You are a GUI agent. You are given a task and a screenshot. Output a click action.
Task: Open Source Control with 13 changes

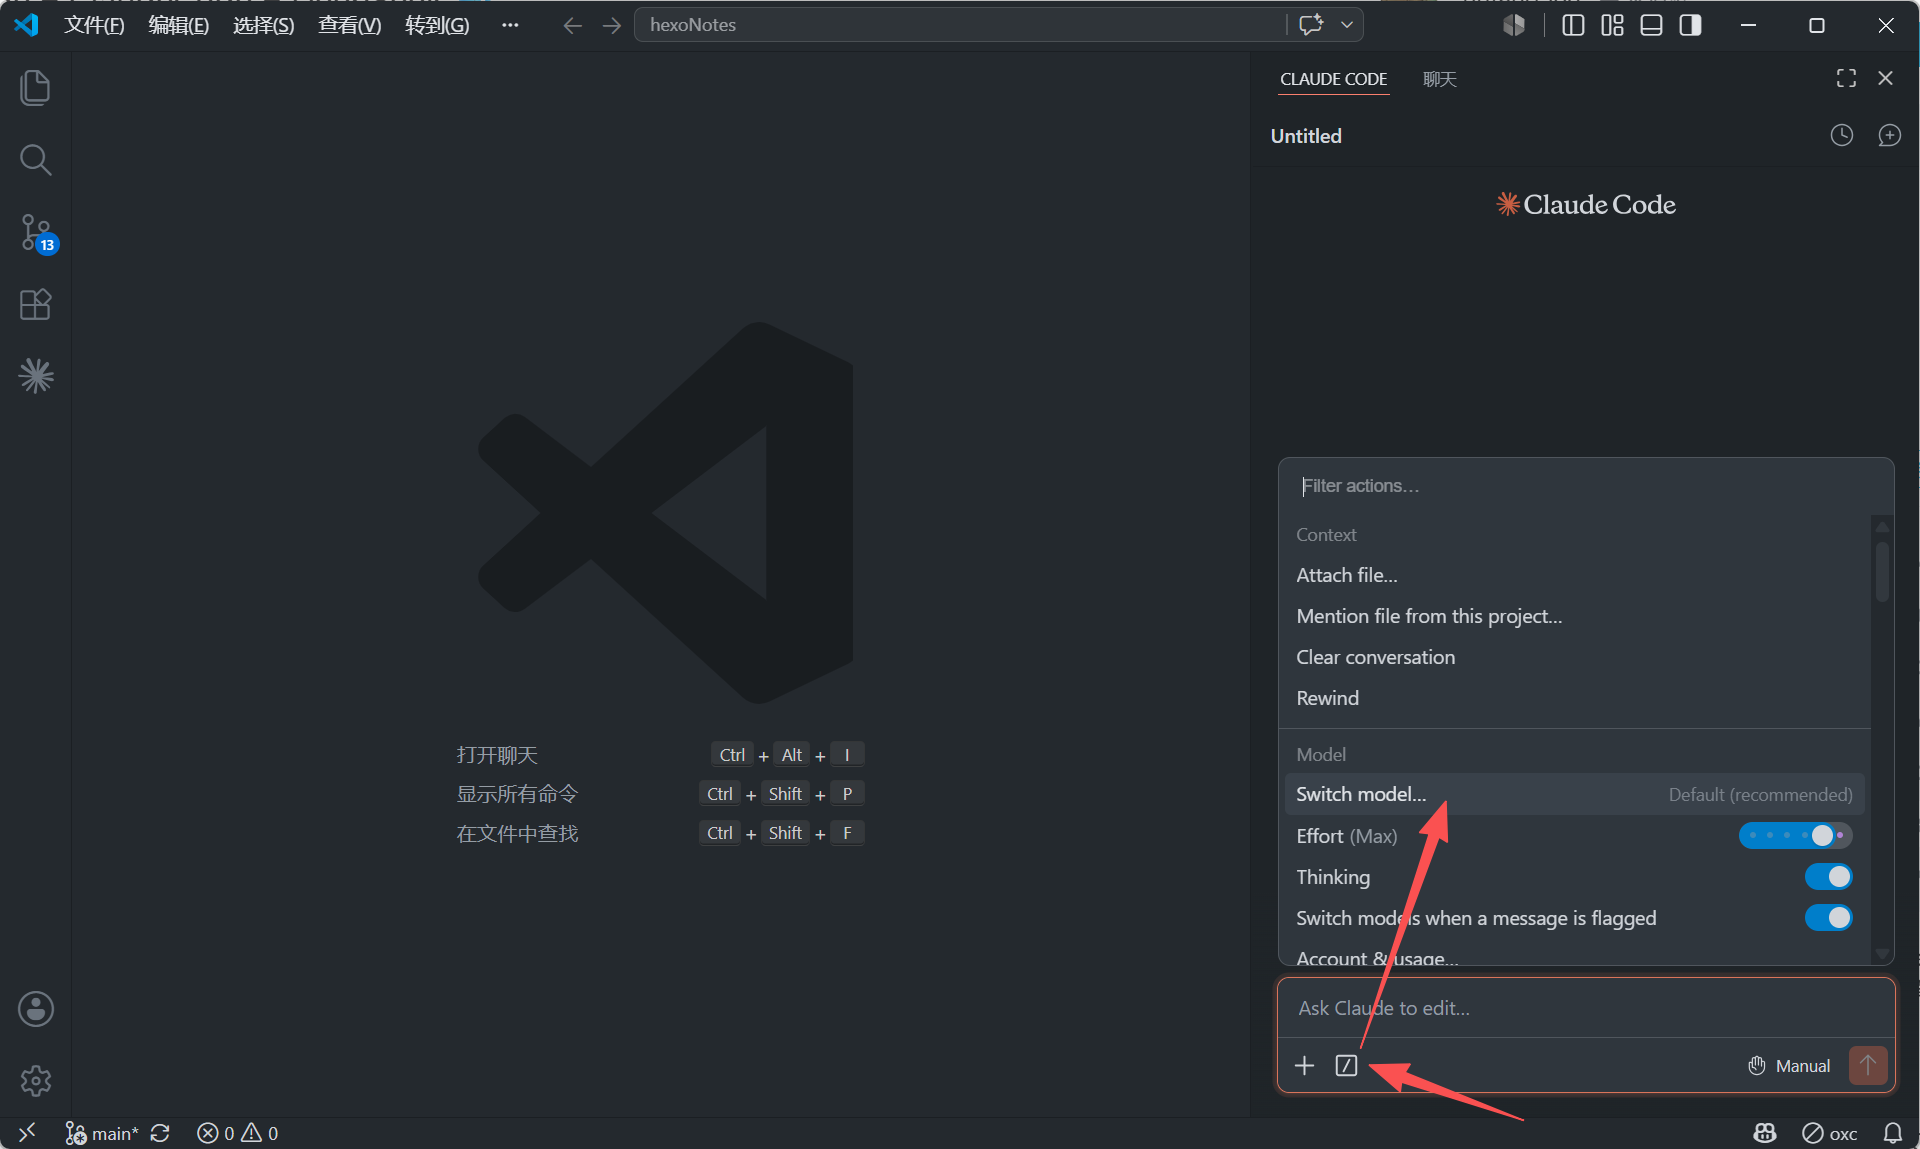pos(37,232)
